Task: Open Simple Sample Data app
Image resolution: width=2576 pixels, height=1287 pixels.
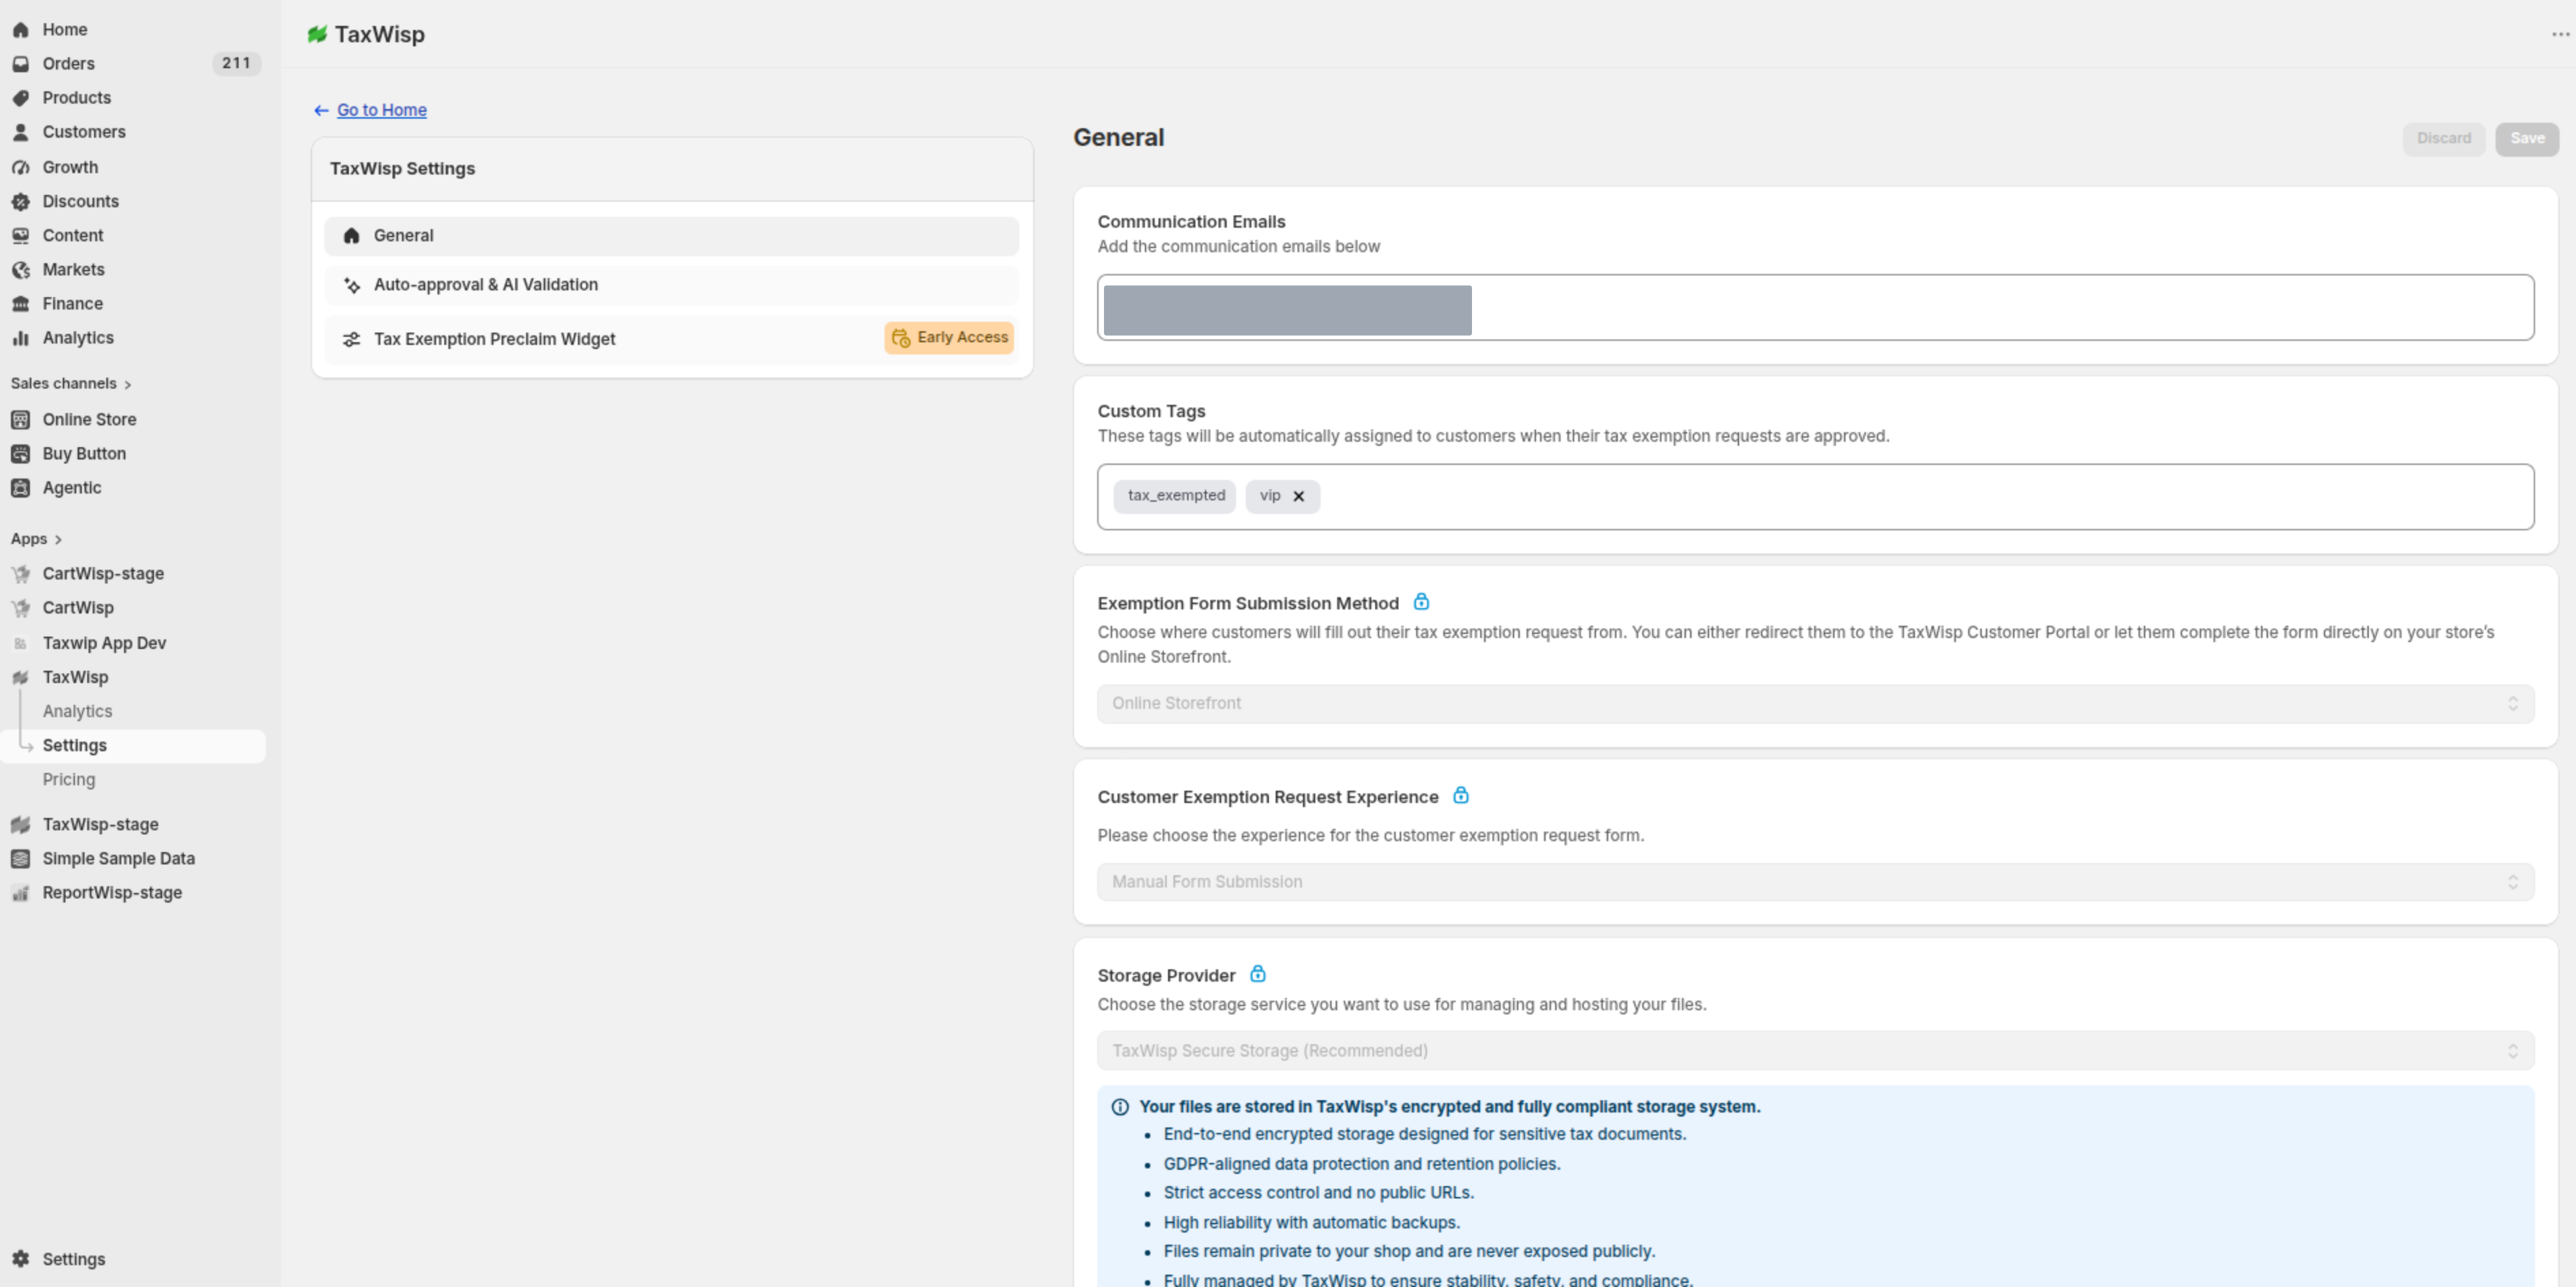Action: click(x=118, y=859)
